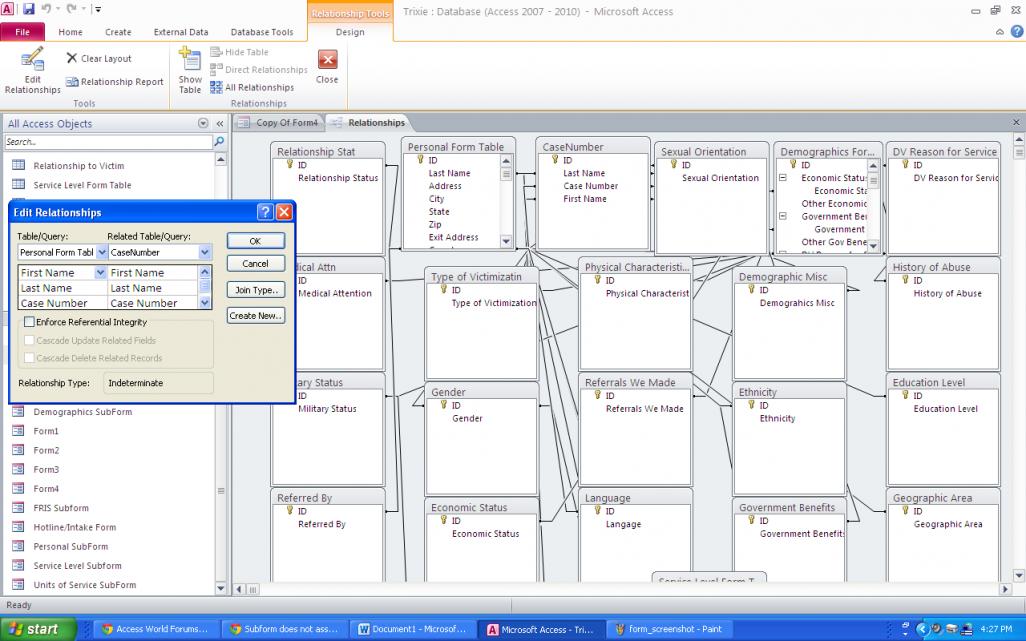The width and height of the screenshot is (1026, 641).
Task: Collapse Government Benefits node in Demographics table
Action: (783, 216)
